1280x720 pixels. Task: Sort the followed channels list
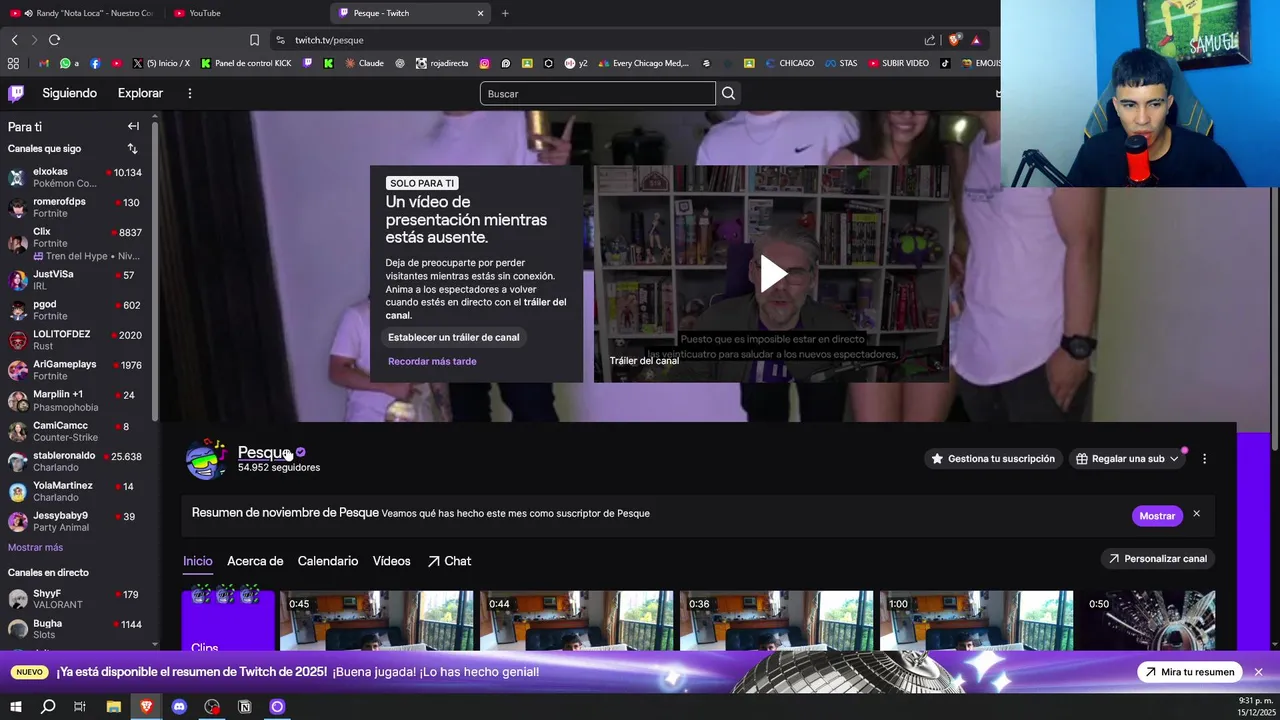(132, 148)
